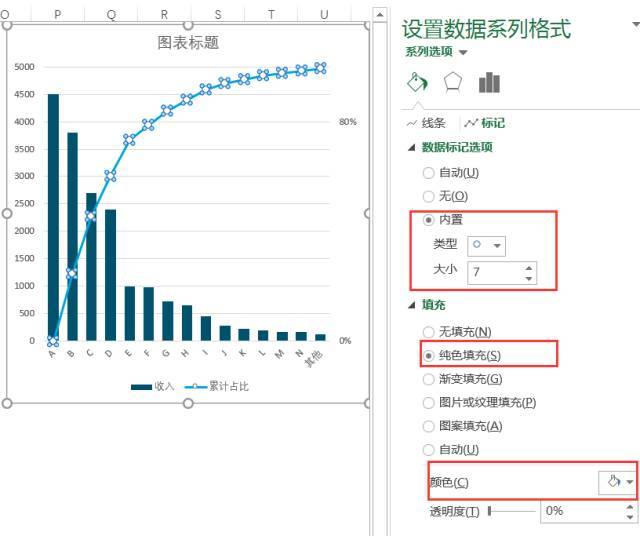
Task: Click chart top-middle resize handle
Action: click(x=188, y=24)
